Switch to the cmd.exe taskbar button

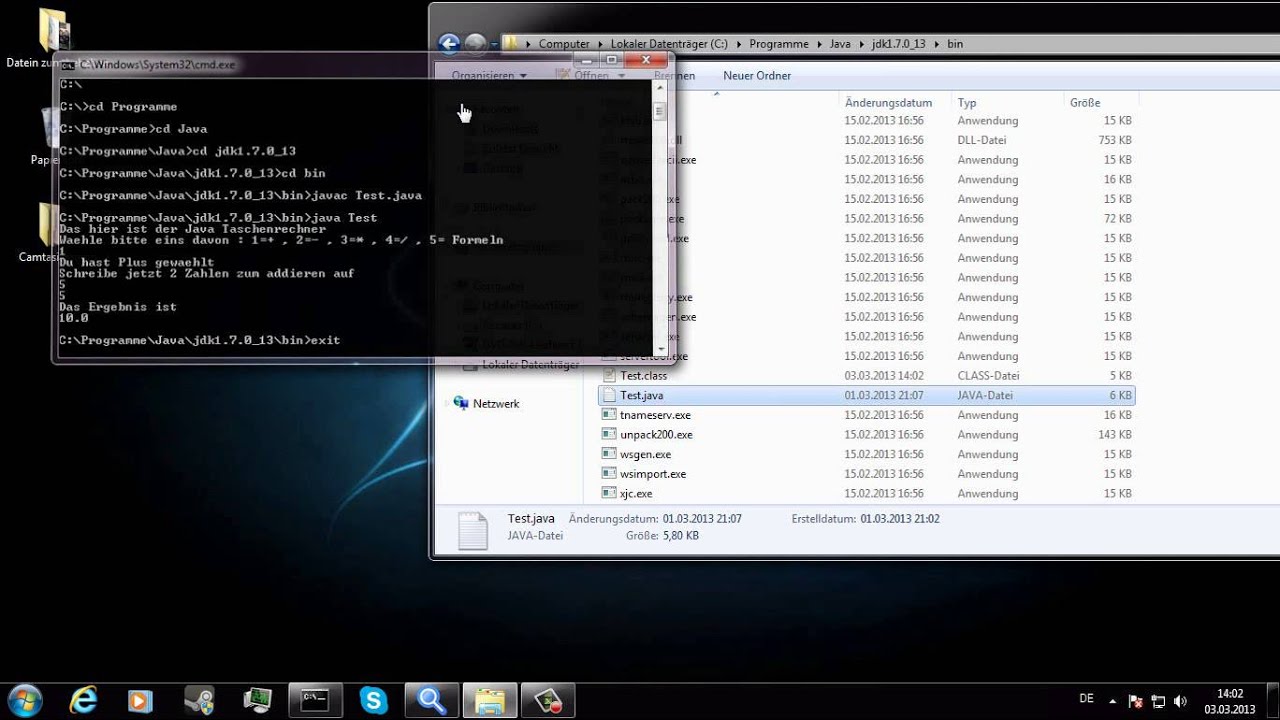315,699
